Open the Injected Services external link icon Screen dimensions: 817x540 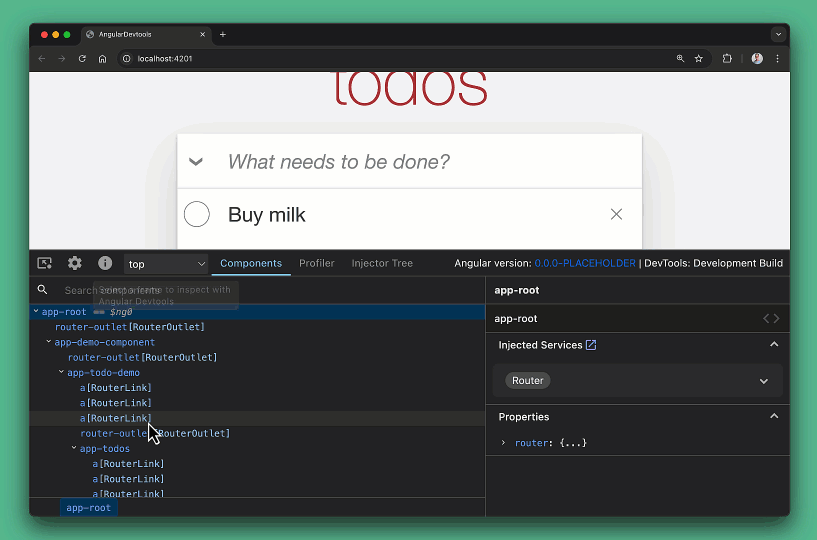pos(591,345)
